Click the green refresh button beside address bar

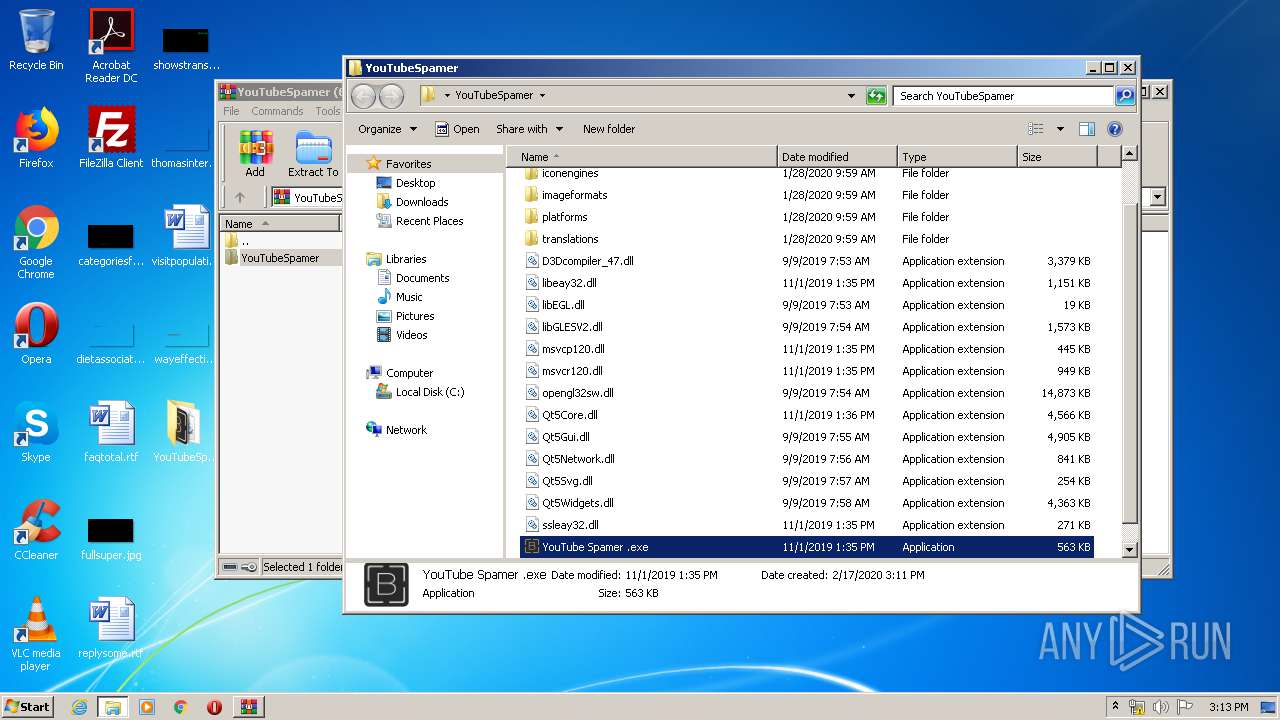point(876,96)
